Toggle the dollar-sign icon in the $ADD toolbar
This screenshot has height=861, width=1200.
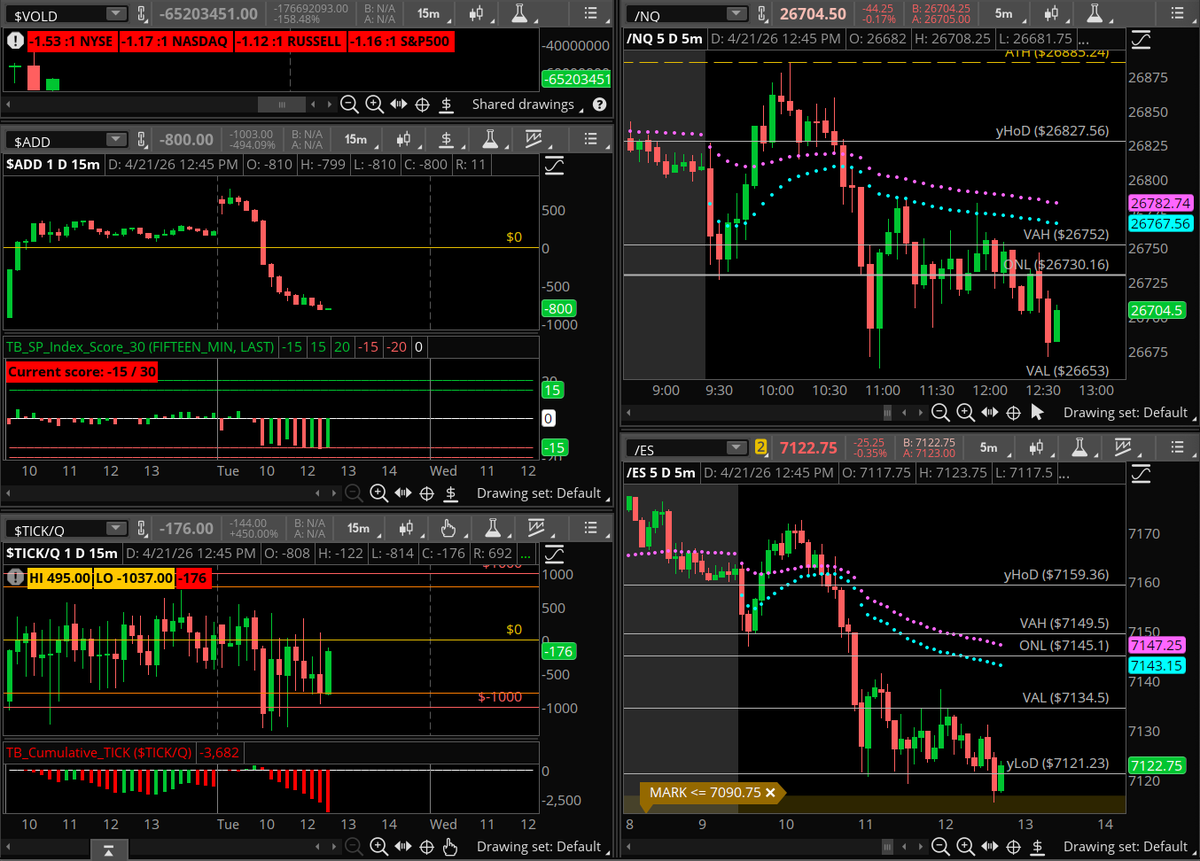coord(448,140)
